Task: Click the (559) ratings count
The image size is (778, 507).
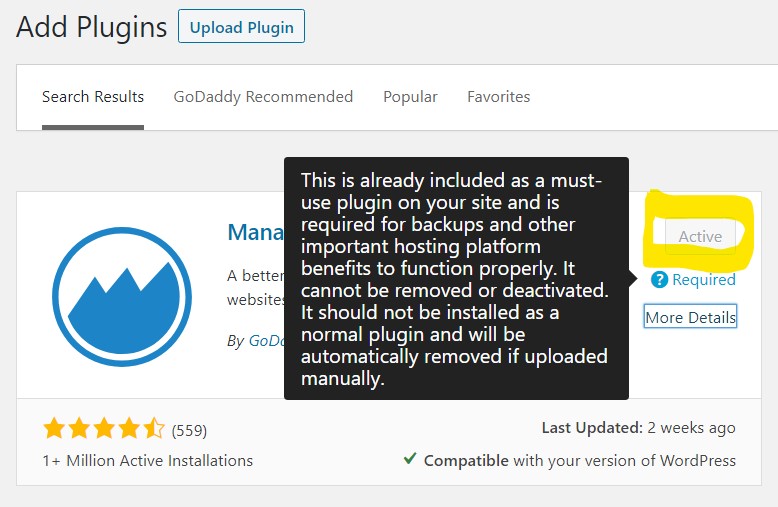Action: point(189,431)
